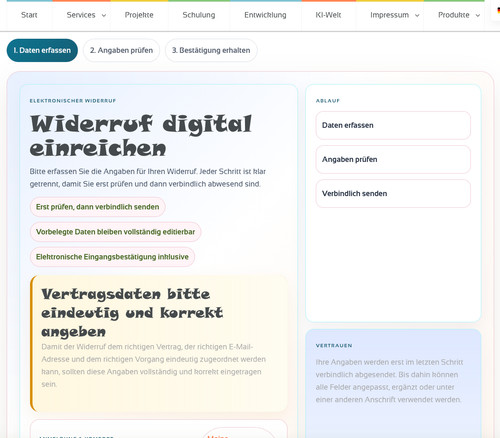Click the Daten erfassen card in Ablauf
Viewport: 500px width, 438px height.
click(x=393, y=125)
